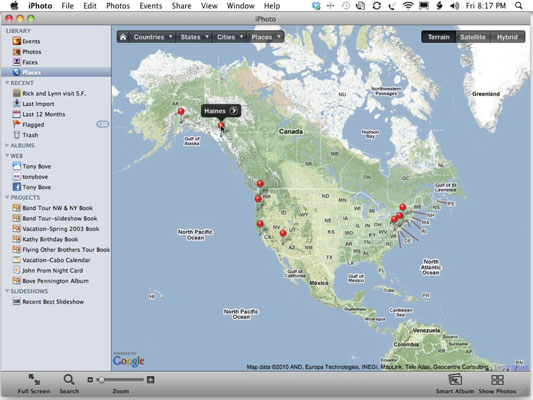This screenshot has height=400, width=533.
Task: Open Flying Other Brothers Tour Book
Action: (66, 250)
